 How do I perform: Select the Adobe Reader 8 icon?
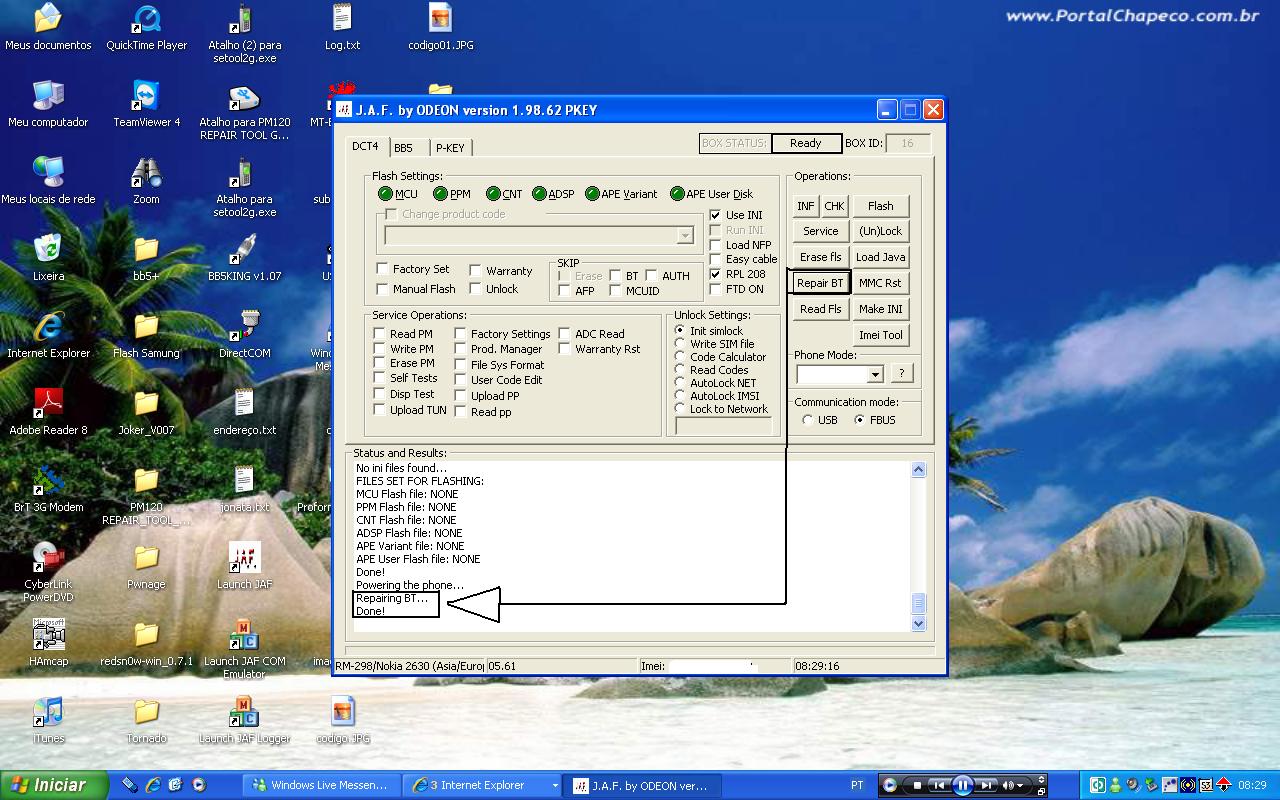click(x=48, y=412)
